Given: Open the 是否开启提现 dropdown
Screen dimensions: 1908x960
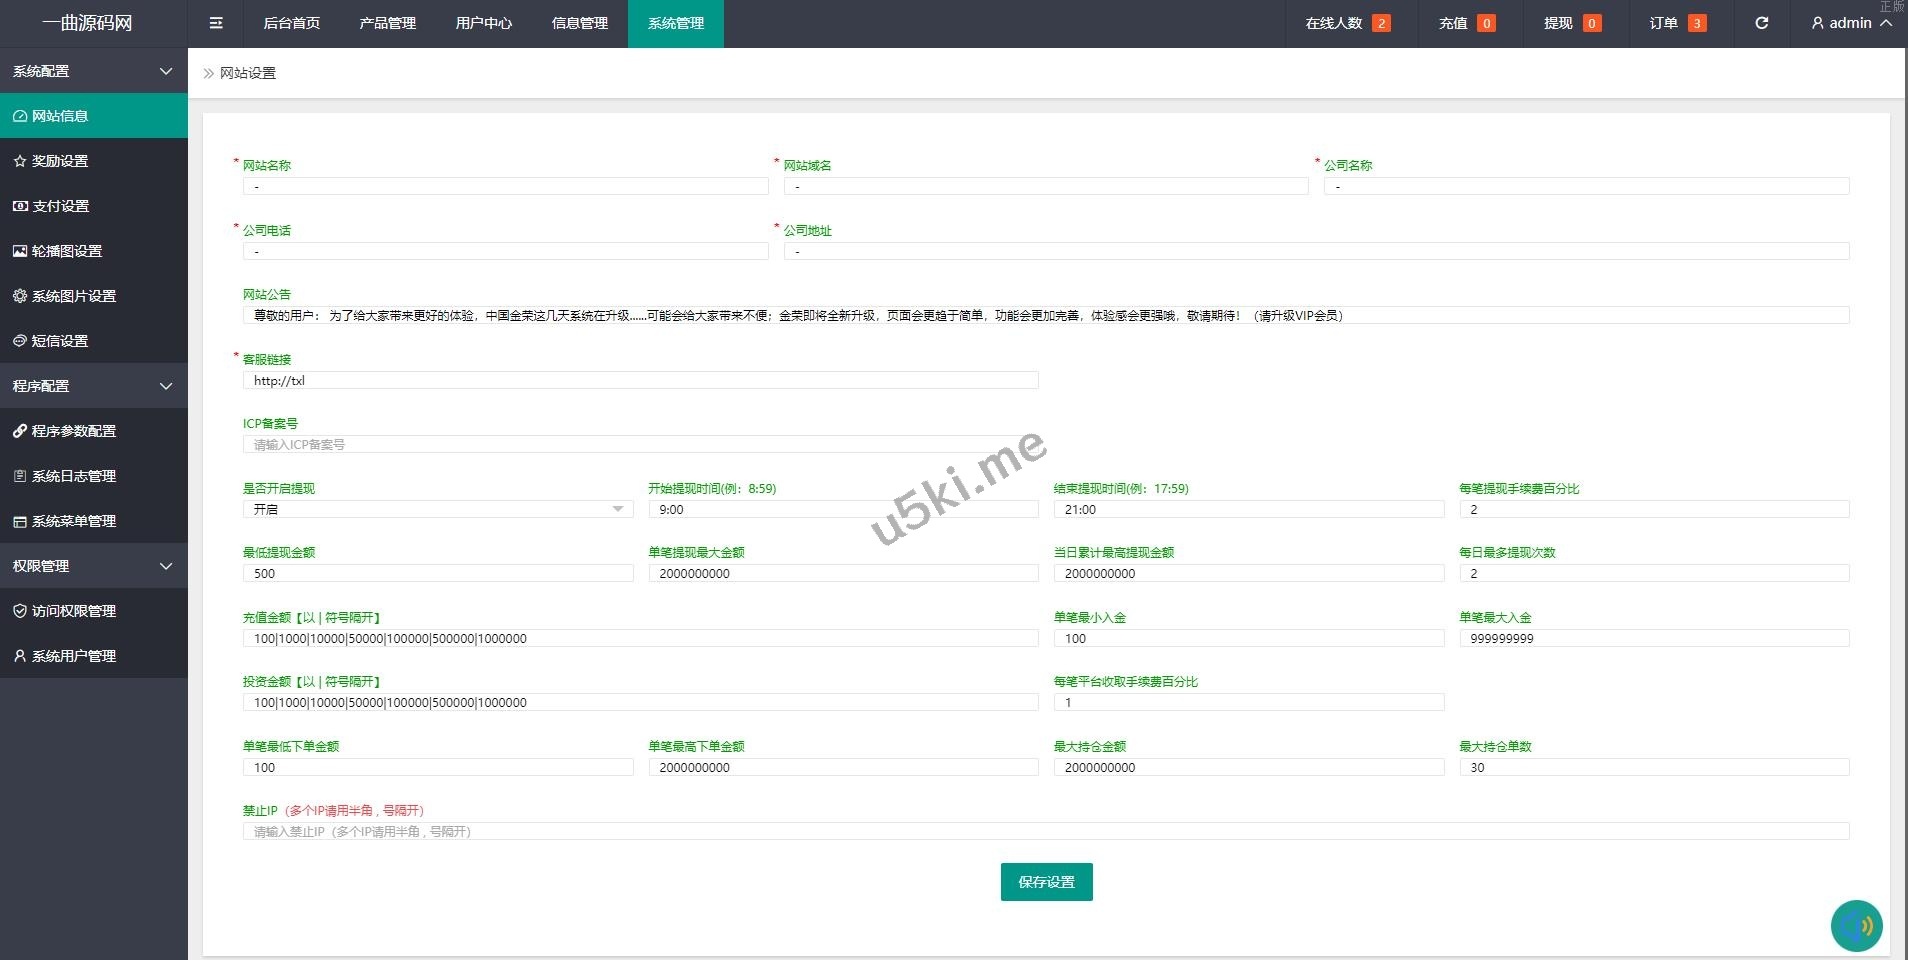Looking at the screenshot, I should pyautogui.click(x=437, y=510).
